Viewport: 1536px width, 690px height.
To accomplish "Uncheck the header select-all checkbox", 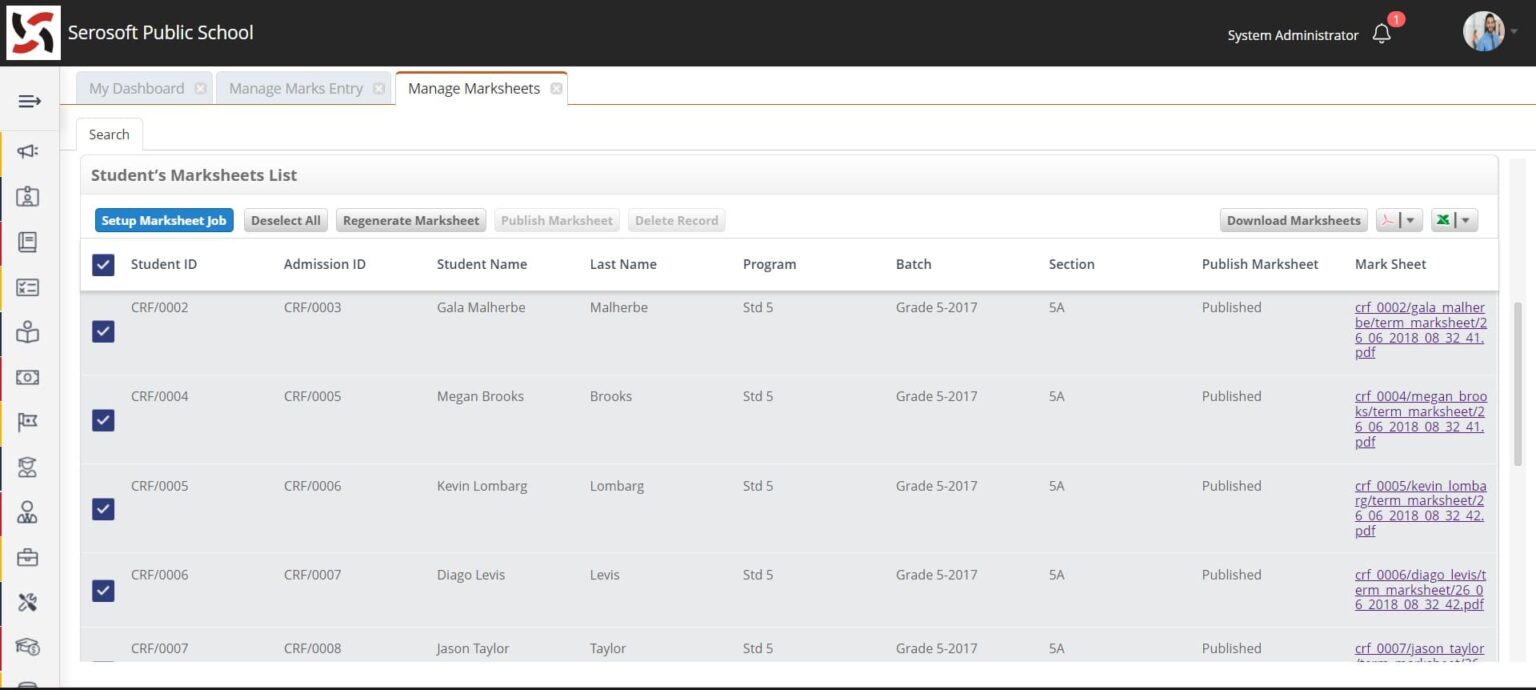I will coord(103,265).
